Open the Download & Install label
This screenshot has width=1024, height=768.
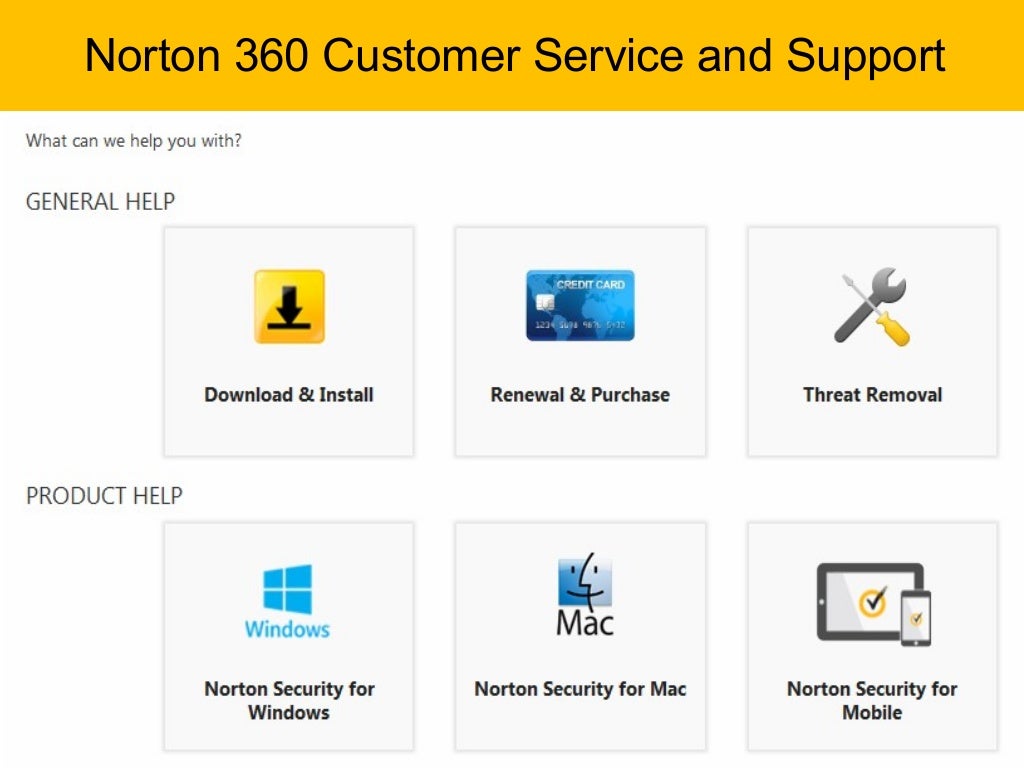click(x=289, y=394)
